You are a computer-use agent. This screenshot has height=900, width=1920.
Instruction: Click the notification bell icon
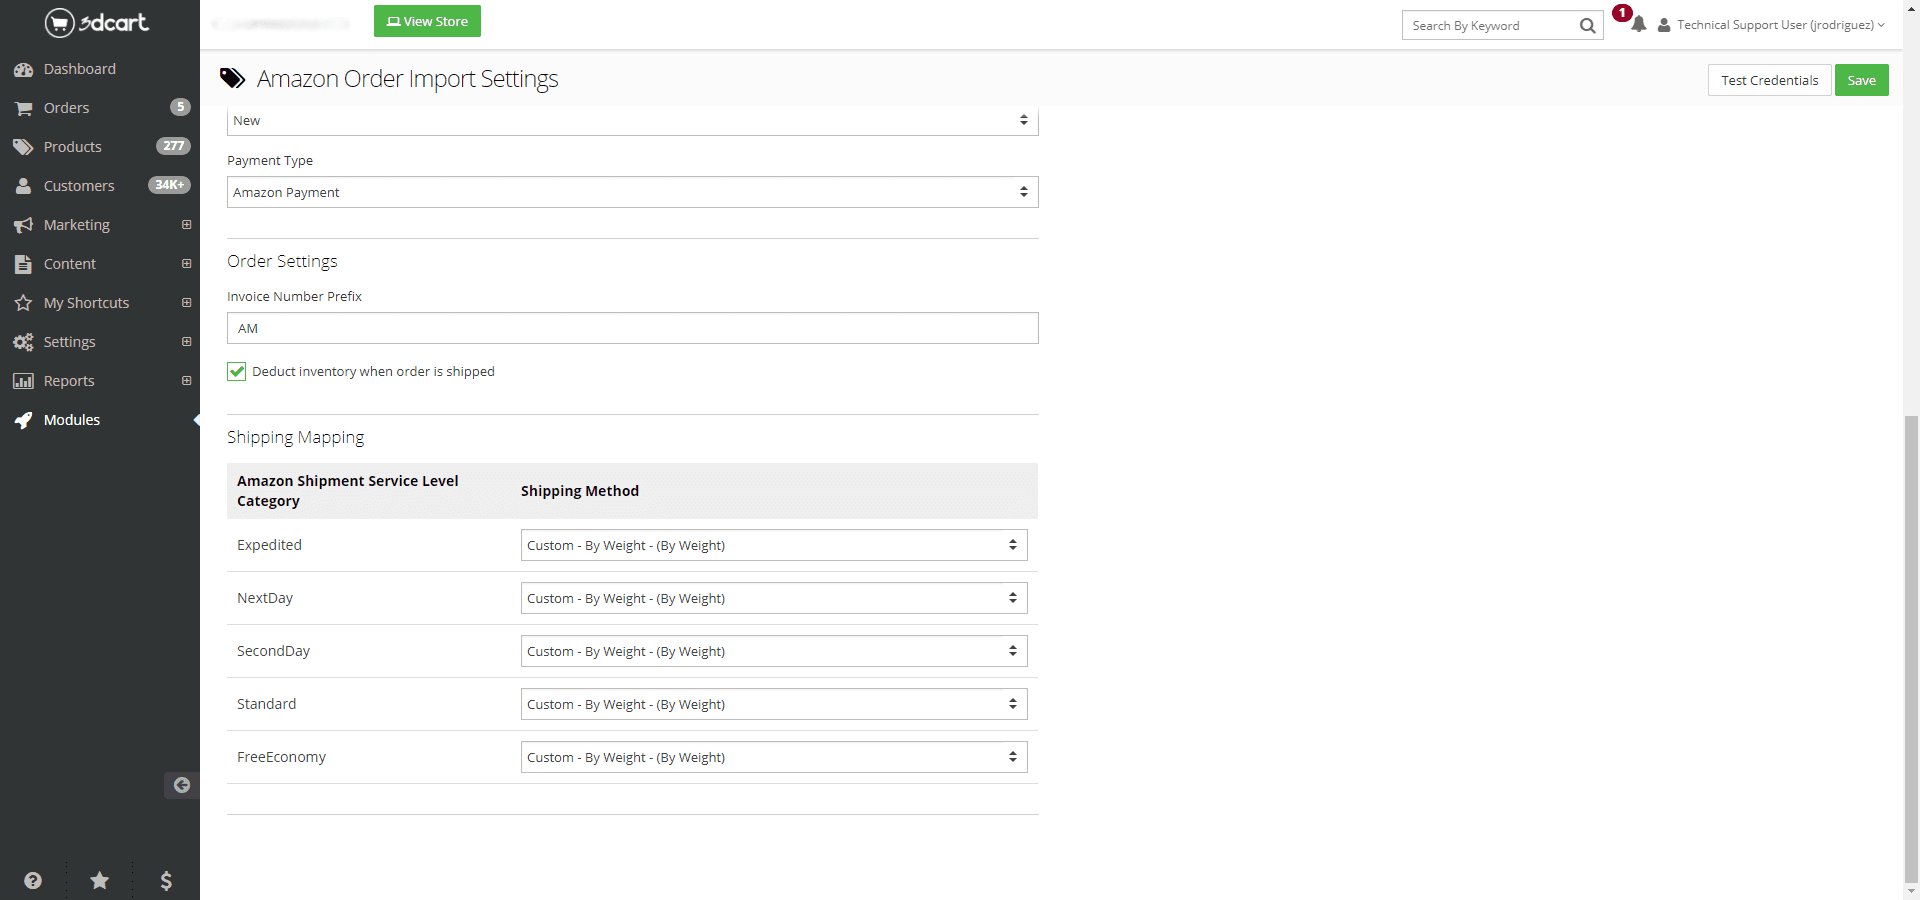(1638, 25)
